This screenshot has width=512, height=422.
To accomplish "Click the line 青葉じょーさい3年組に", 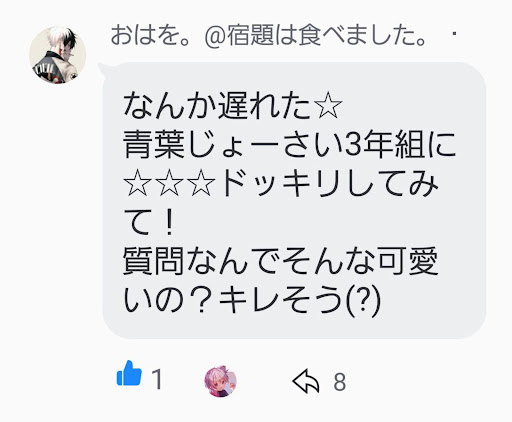I will (289, 145).
